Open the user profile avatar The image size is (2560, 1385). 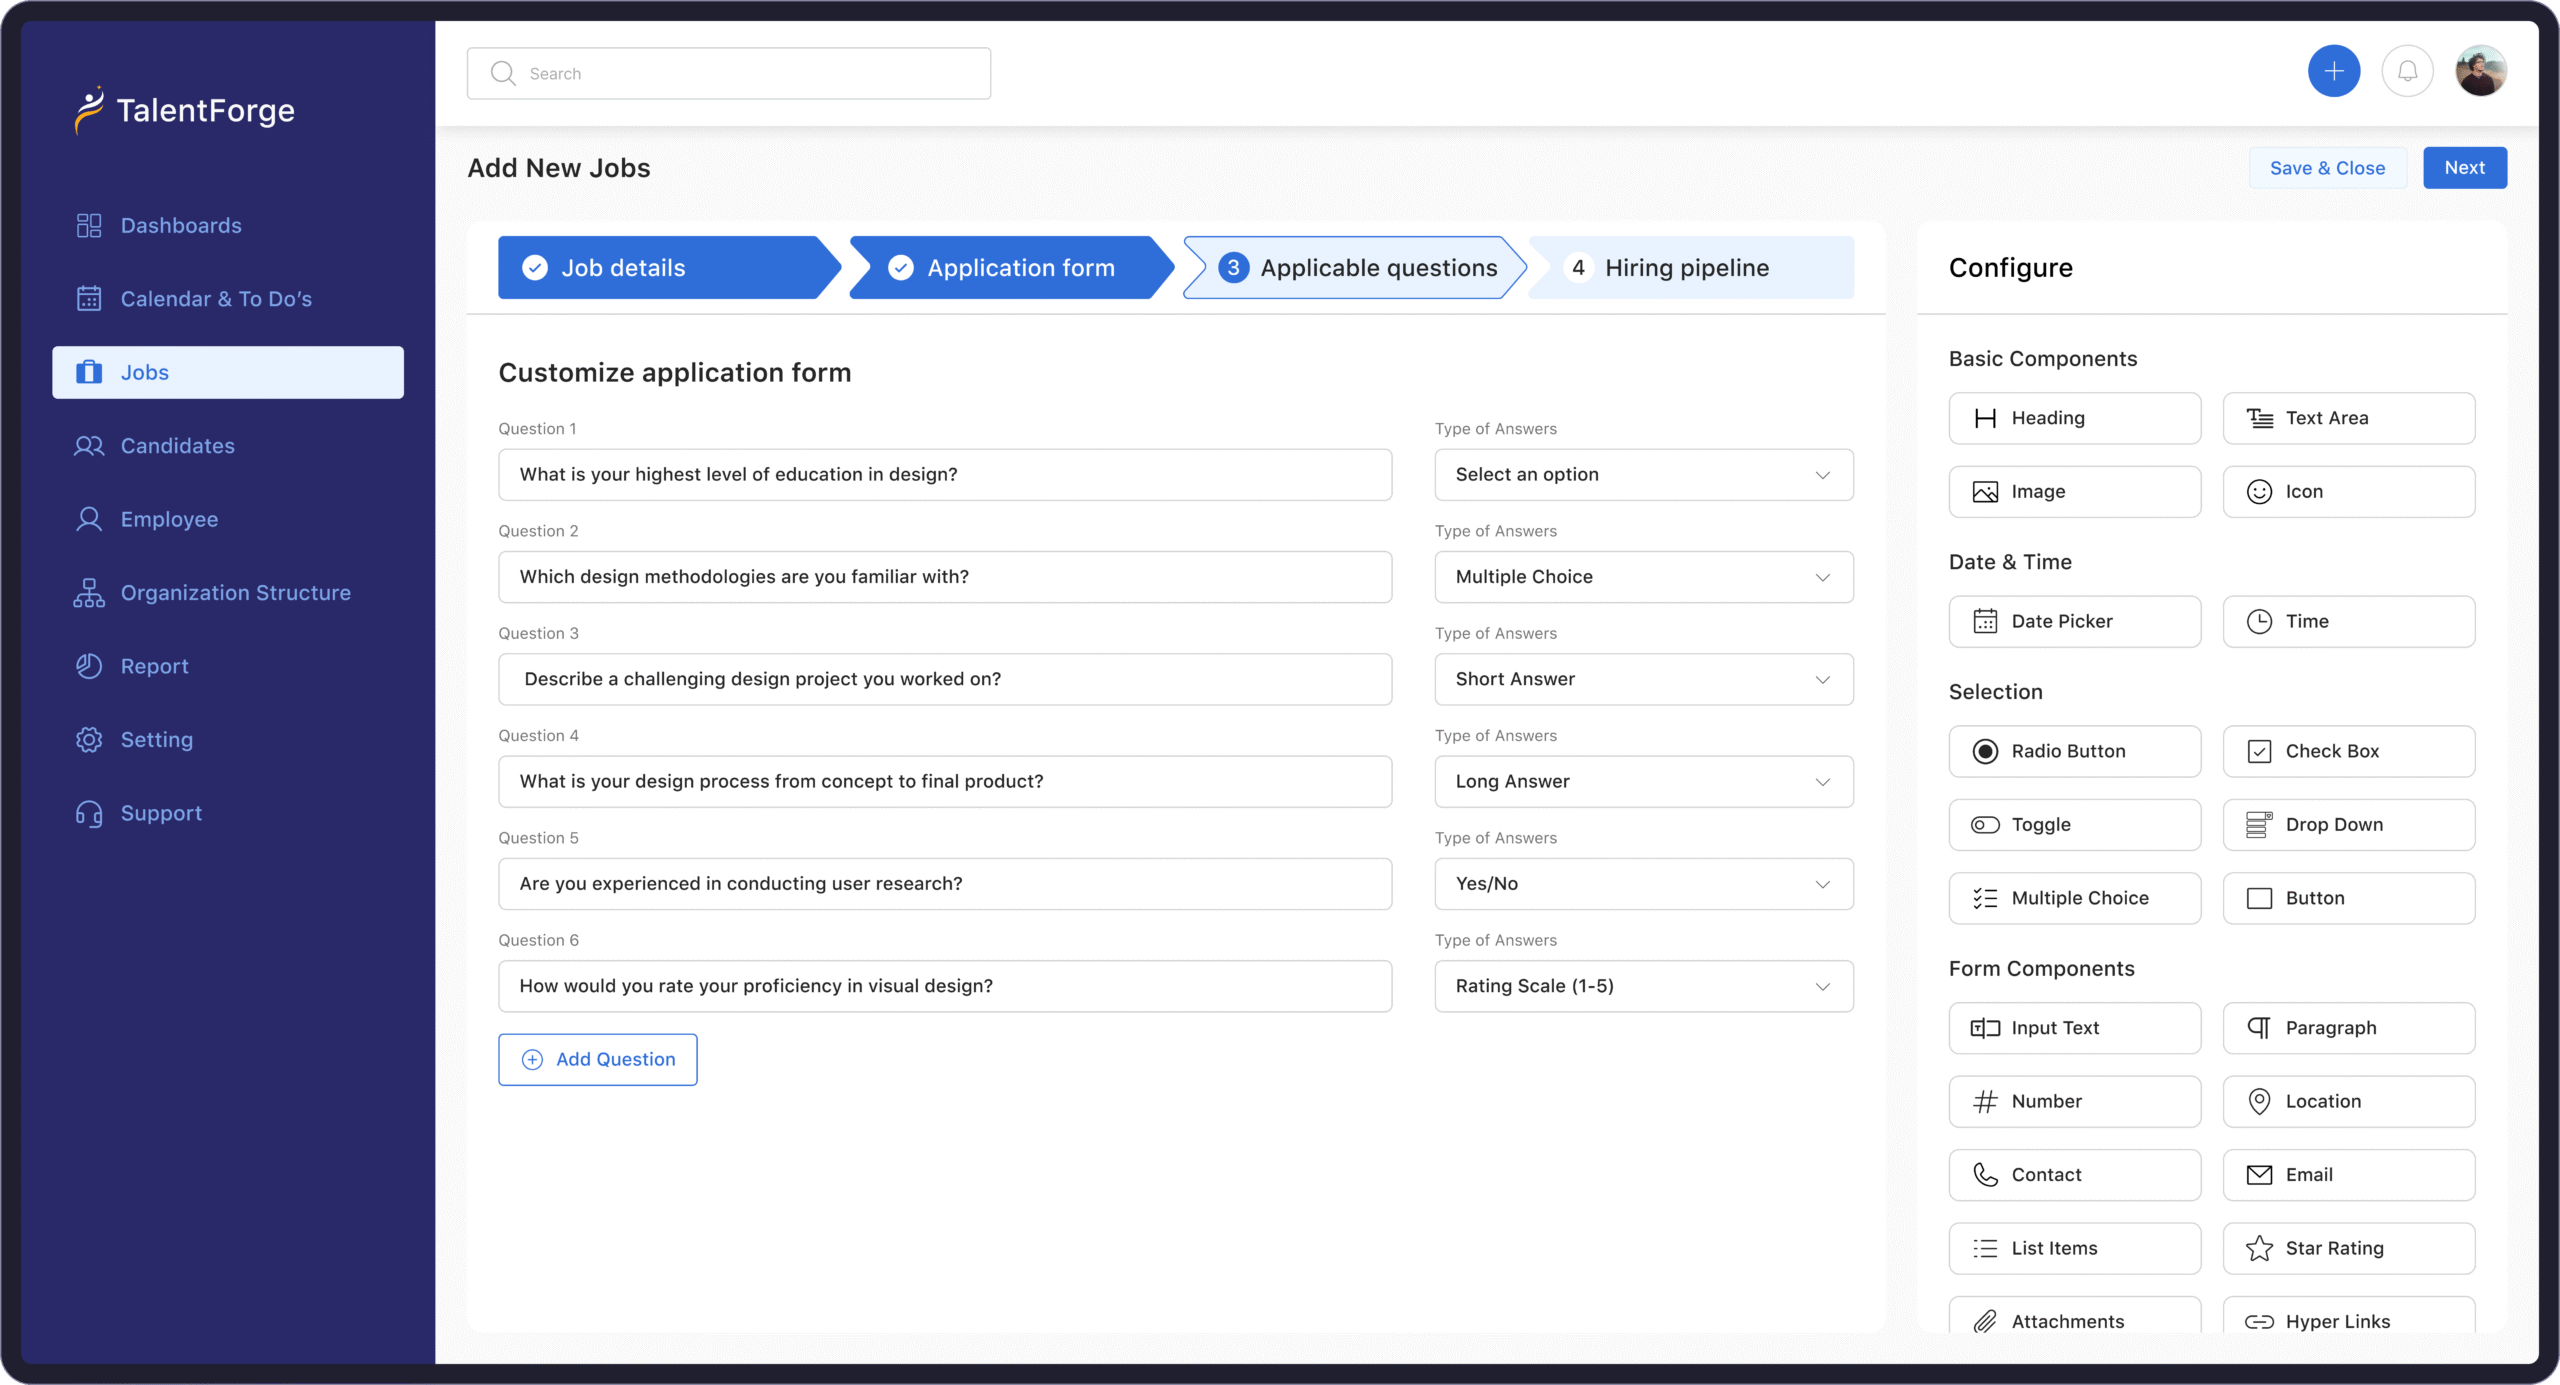tap(2480, 72)
